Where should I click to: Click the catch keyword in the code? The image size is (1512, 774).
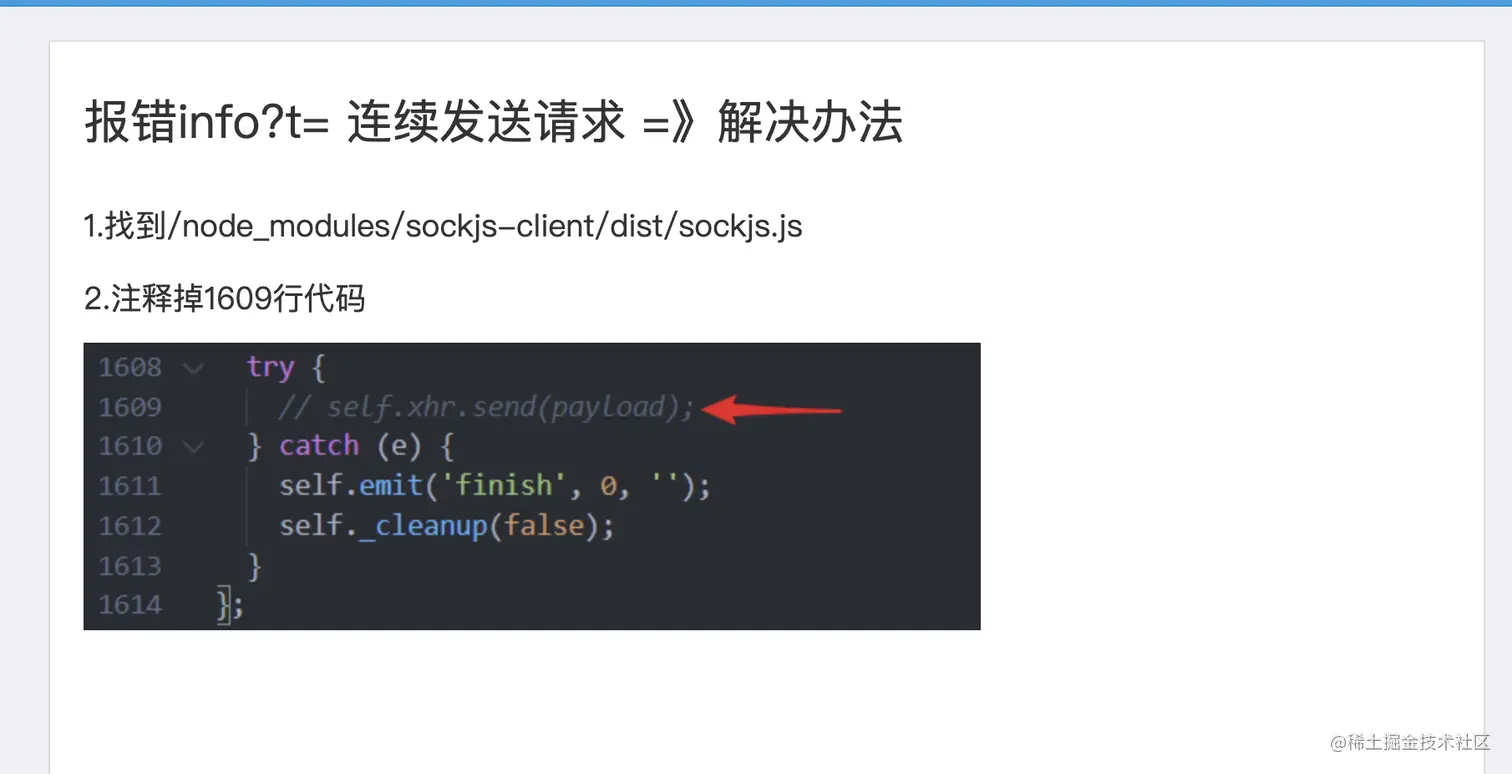[319, 446]
